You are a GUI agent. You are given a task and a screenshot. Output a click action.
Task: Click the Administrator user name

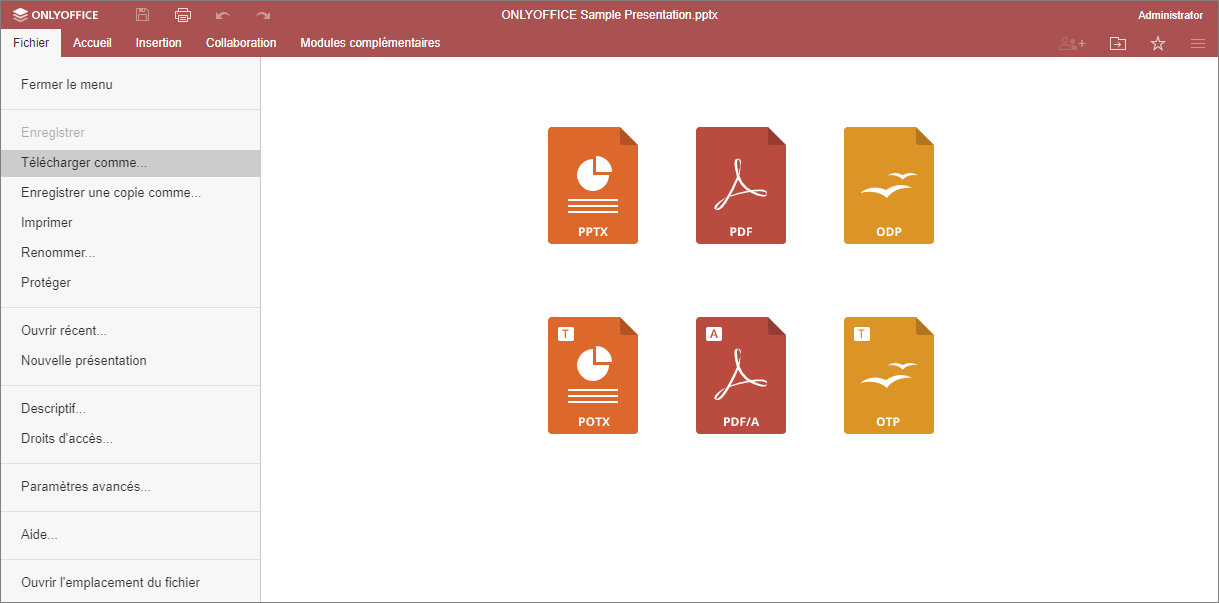(1170, 15)
